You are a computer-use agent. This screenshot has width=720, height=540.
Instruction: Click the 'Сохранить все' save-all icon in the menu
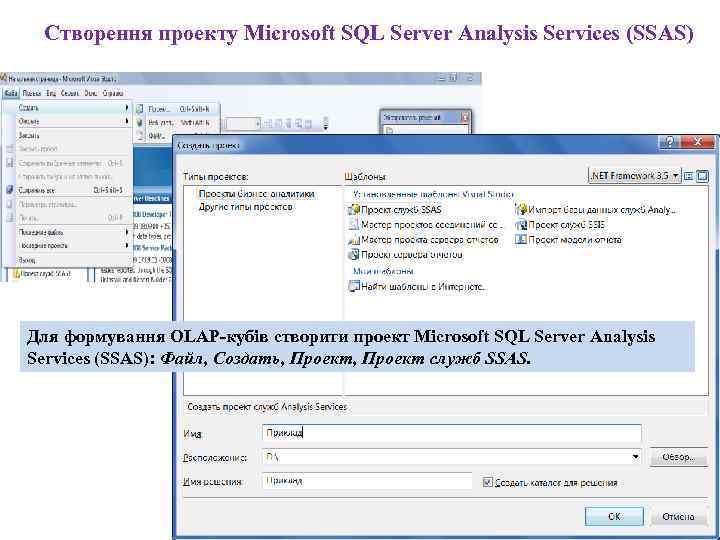(x=10, y=190)
